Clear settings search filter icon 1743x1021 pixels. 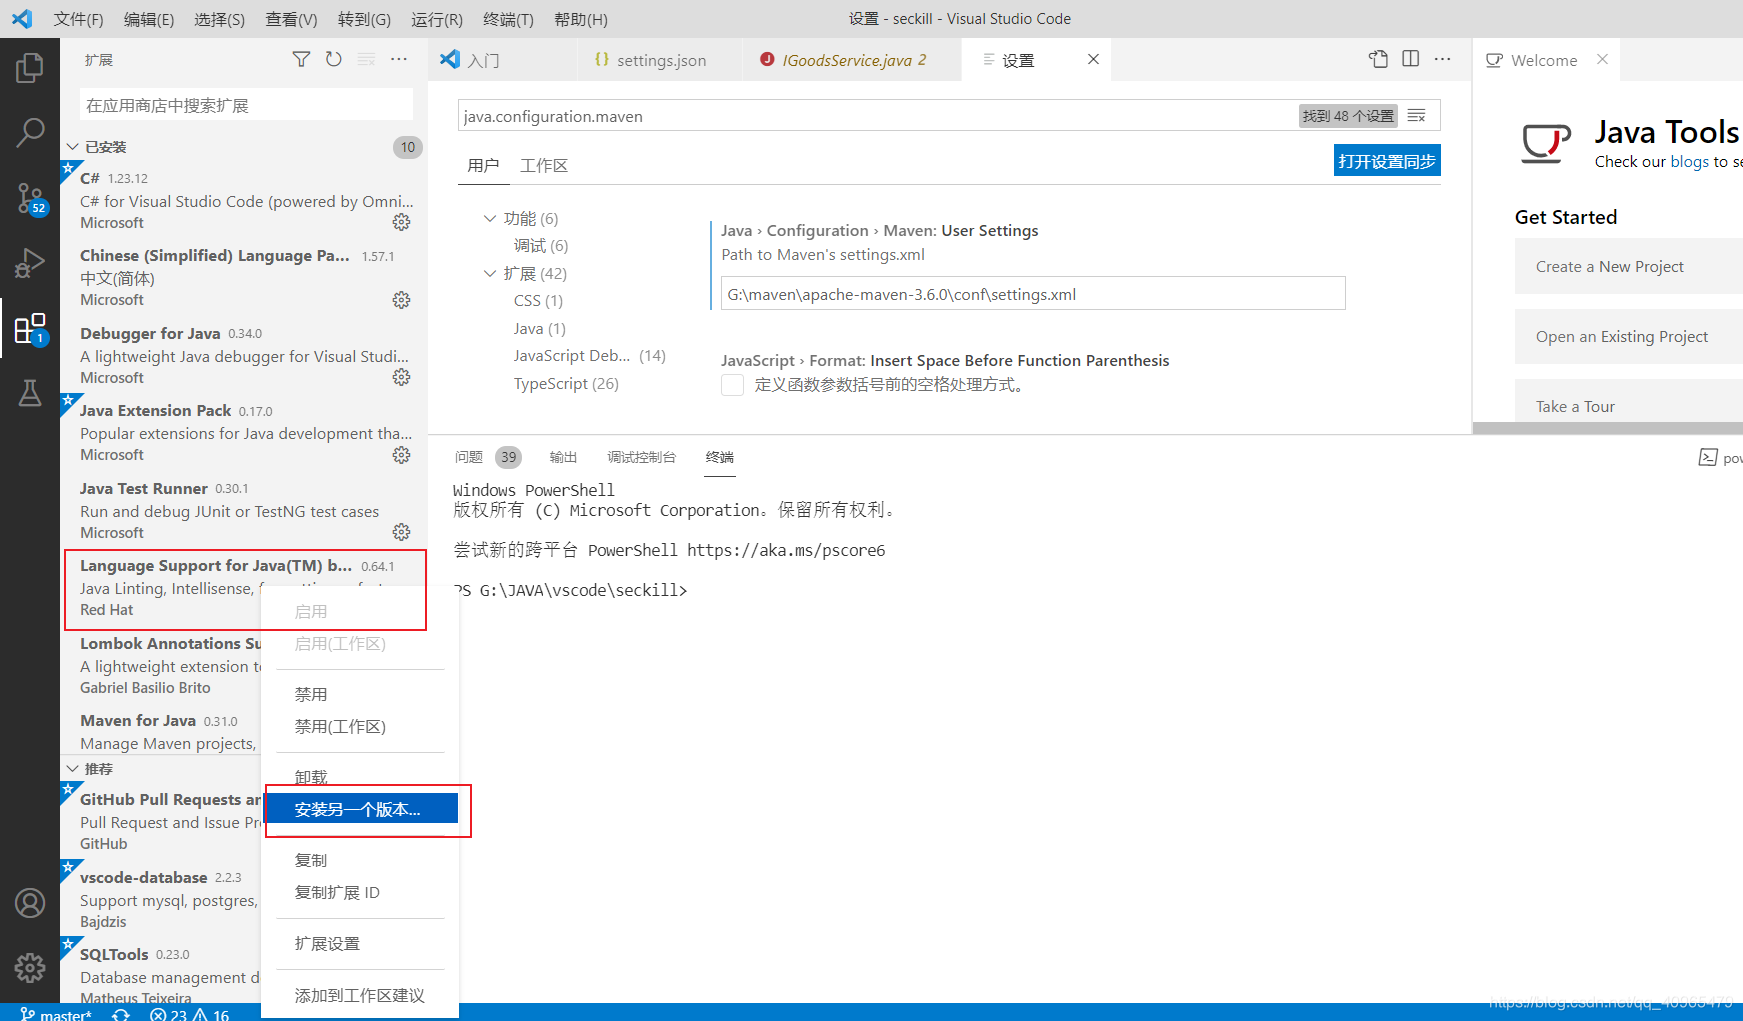(1416, 116)
